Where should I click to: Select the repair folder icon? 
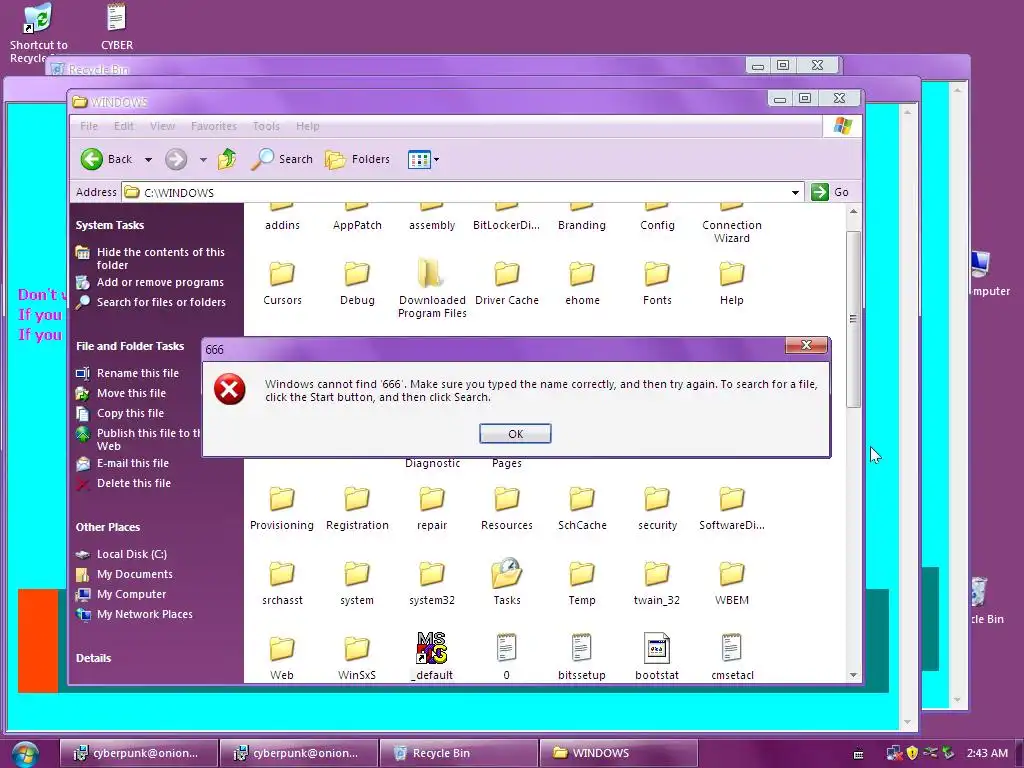tap(432, 499)
